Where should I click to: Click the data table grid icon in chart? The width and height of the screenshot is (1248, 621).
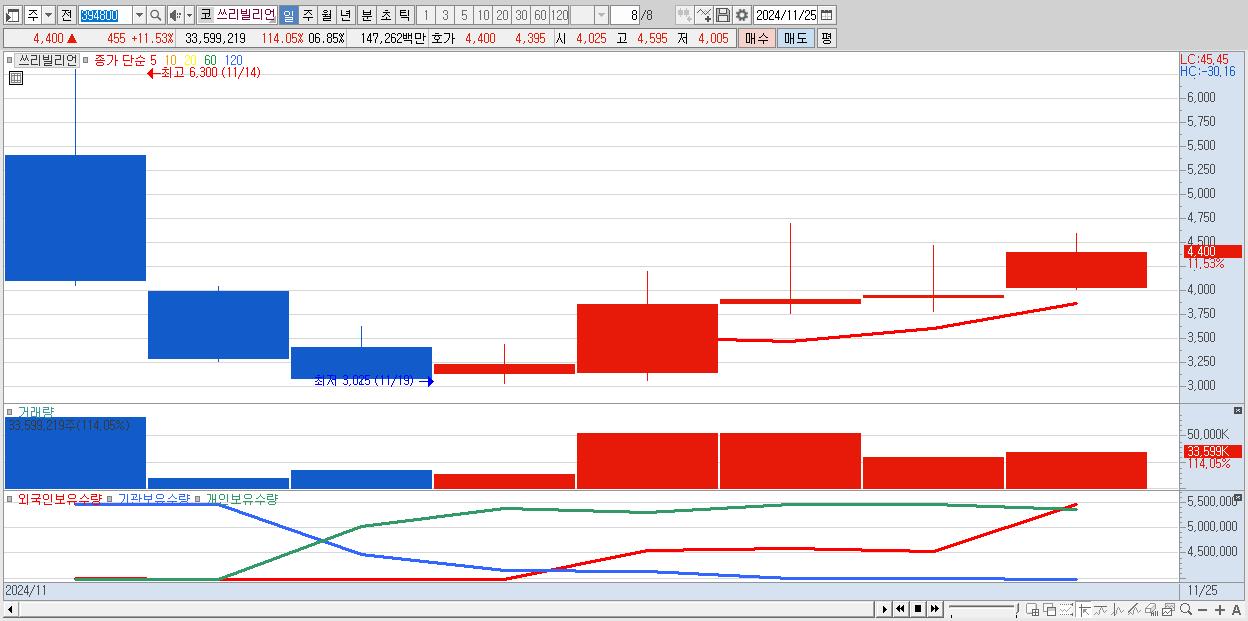[x=16, y=78]
